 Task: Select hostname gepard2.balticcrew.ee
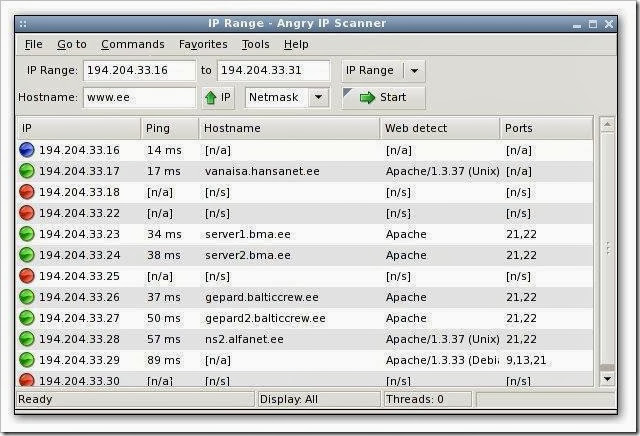coord(265,318)
